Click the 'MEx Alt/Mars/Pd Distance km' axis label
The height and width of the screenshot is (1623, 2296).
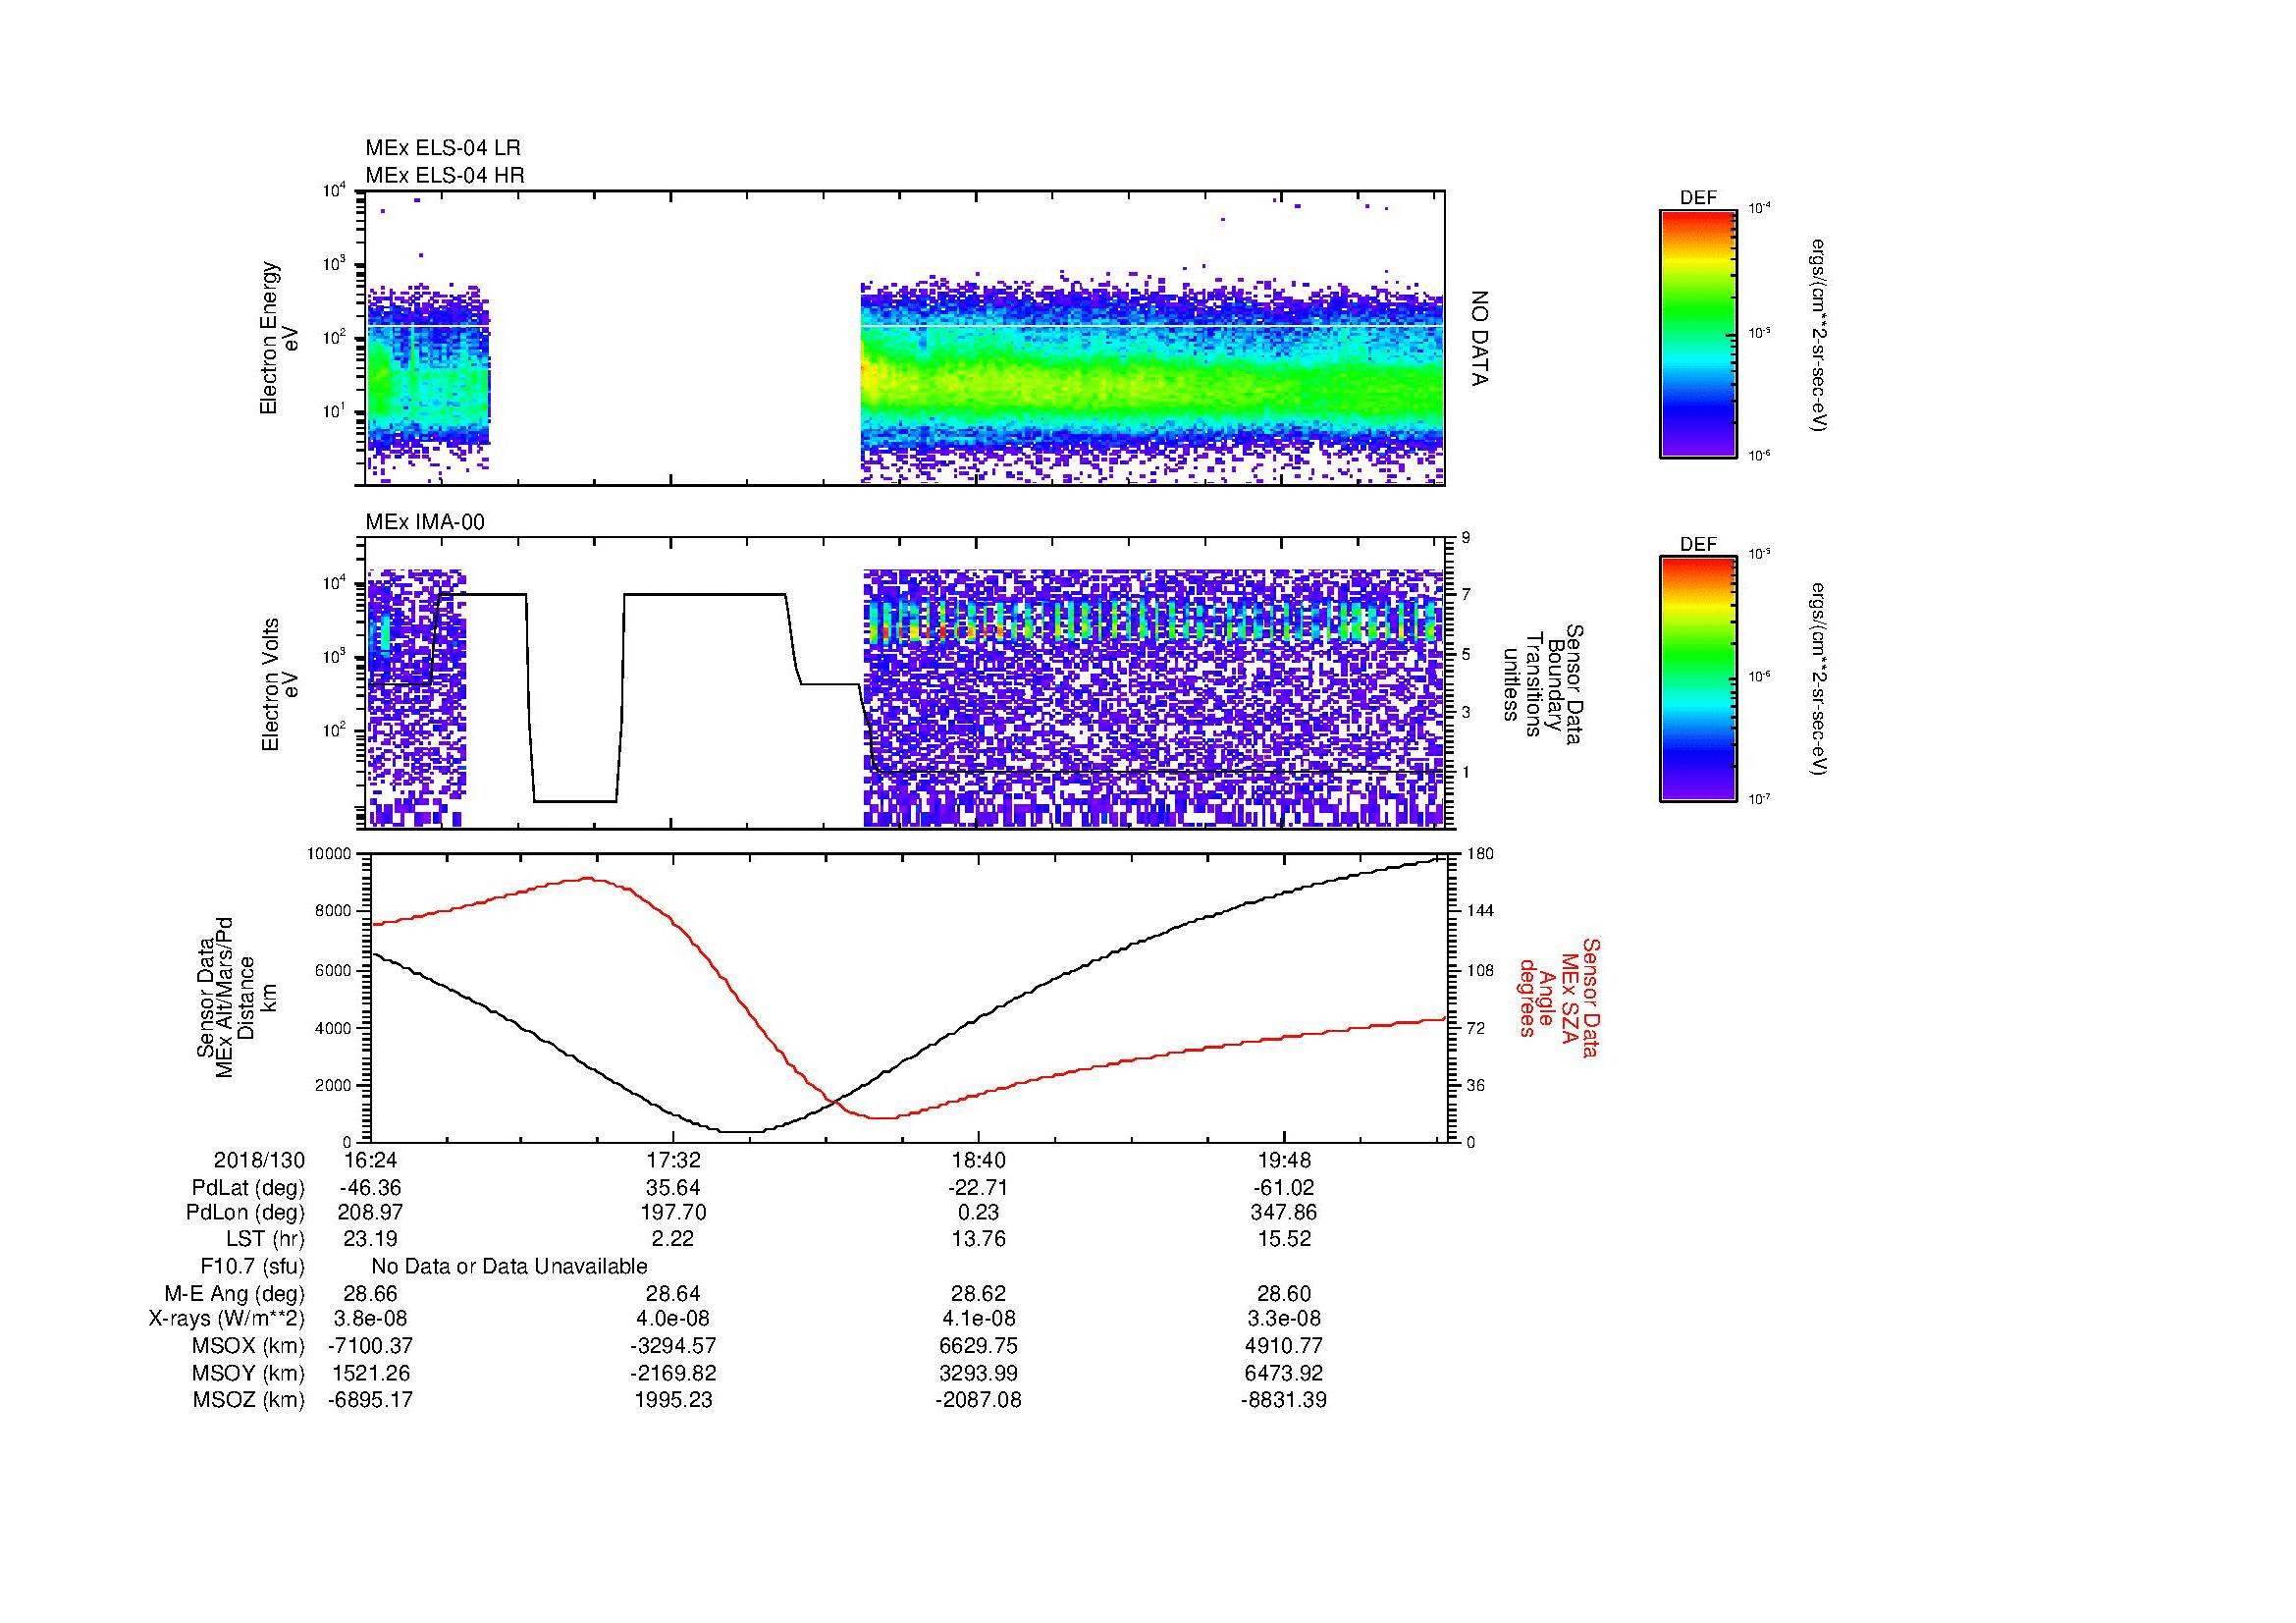coord(236,997)
